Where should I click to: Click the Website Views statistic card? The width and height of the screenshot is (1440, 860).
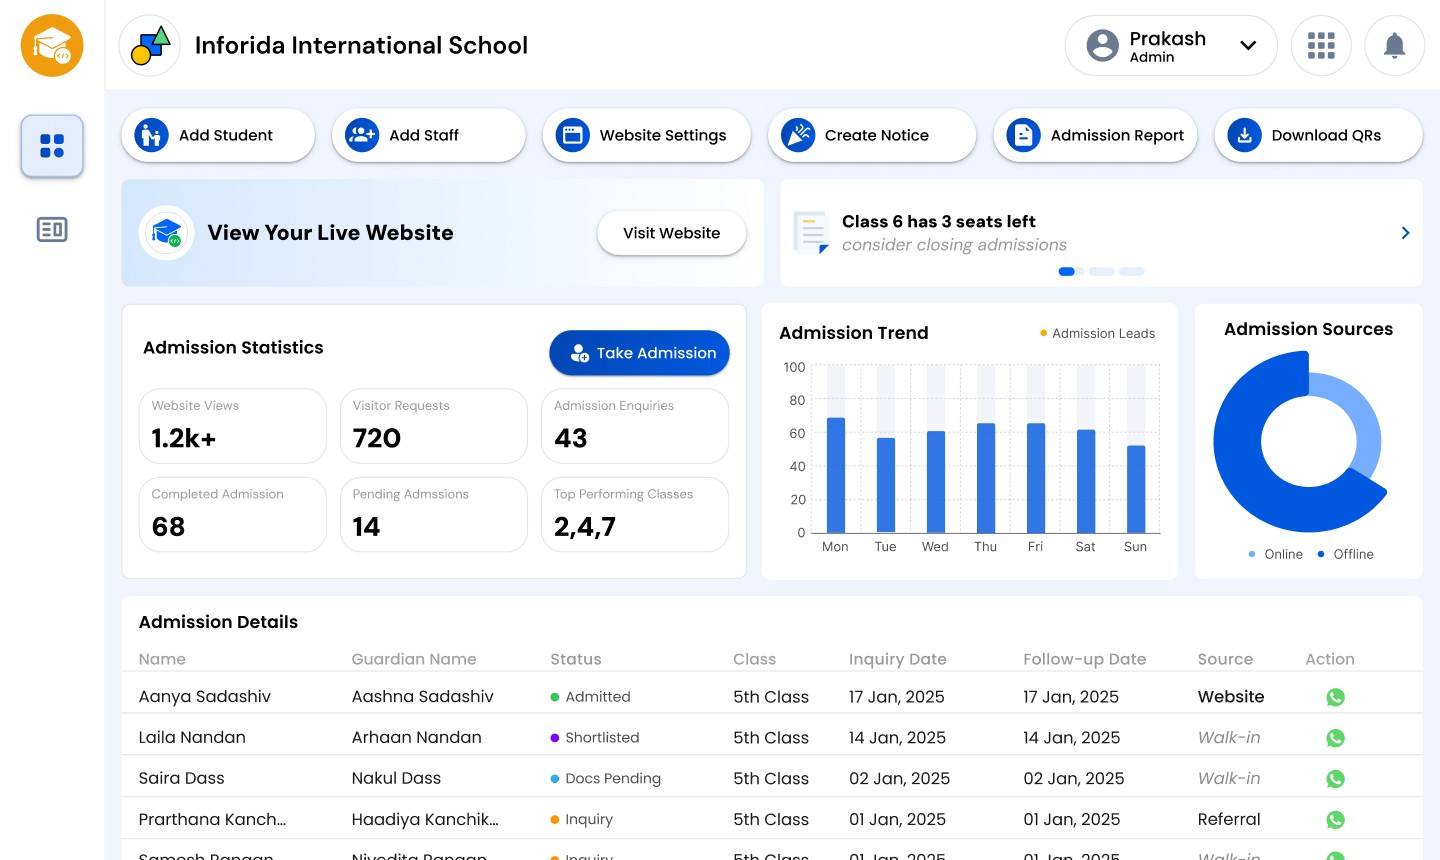(232, 426)
